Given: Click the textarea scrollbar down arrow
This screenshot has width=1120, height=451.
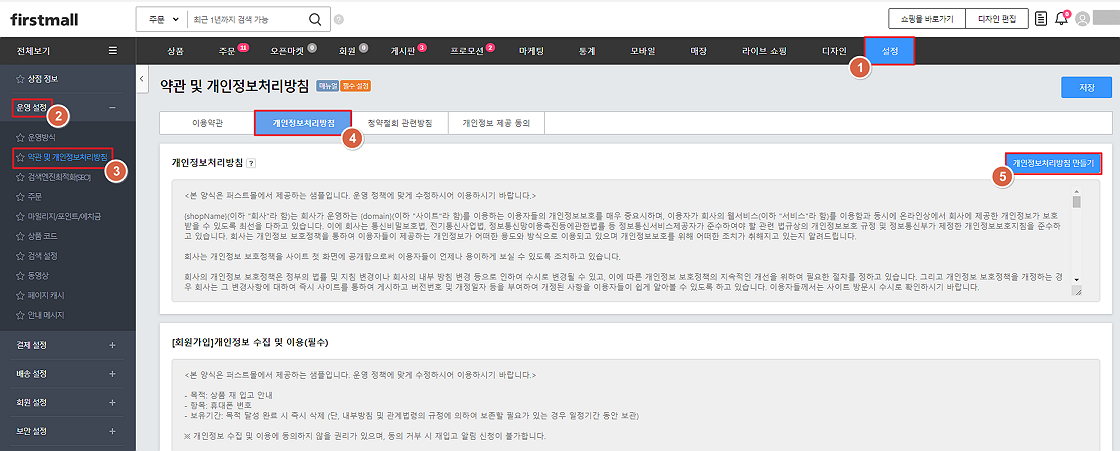Looking at the screenshot, I should (1076, 279).
